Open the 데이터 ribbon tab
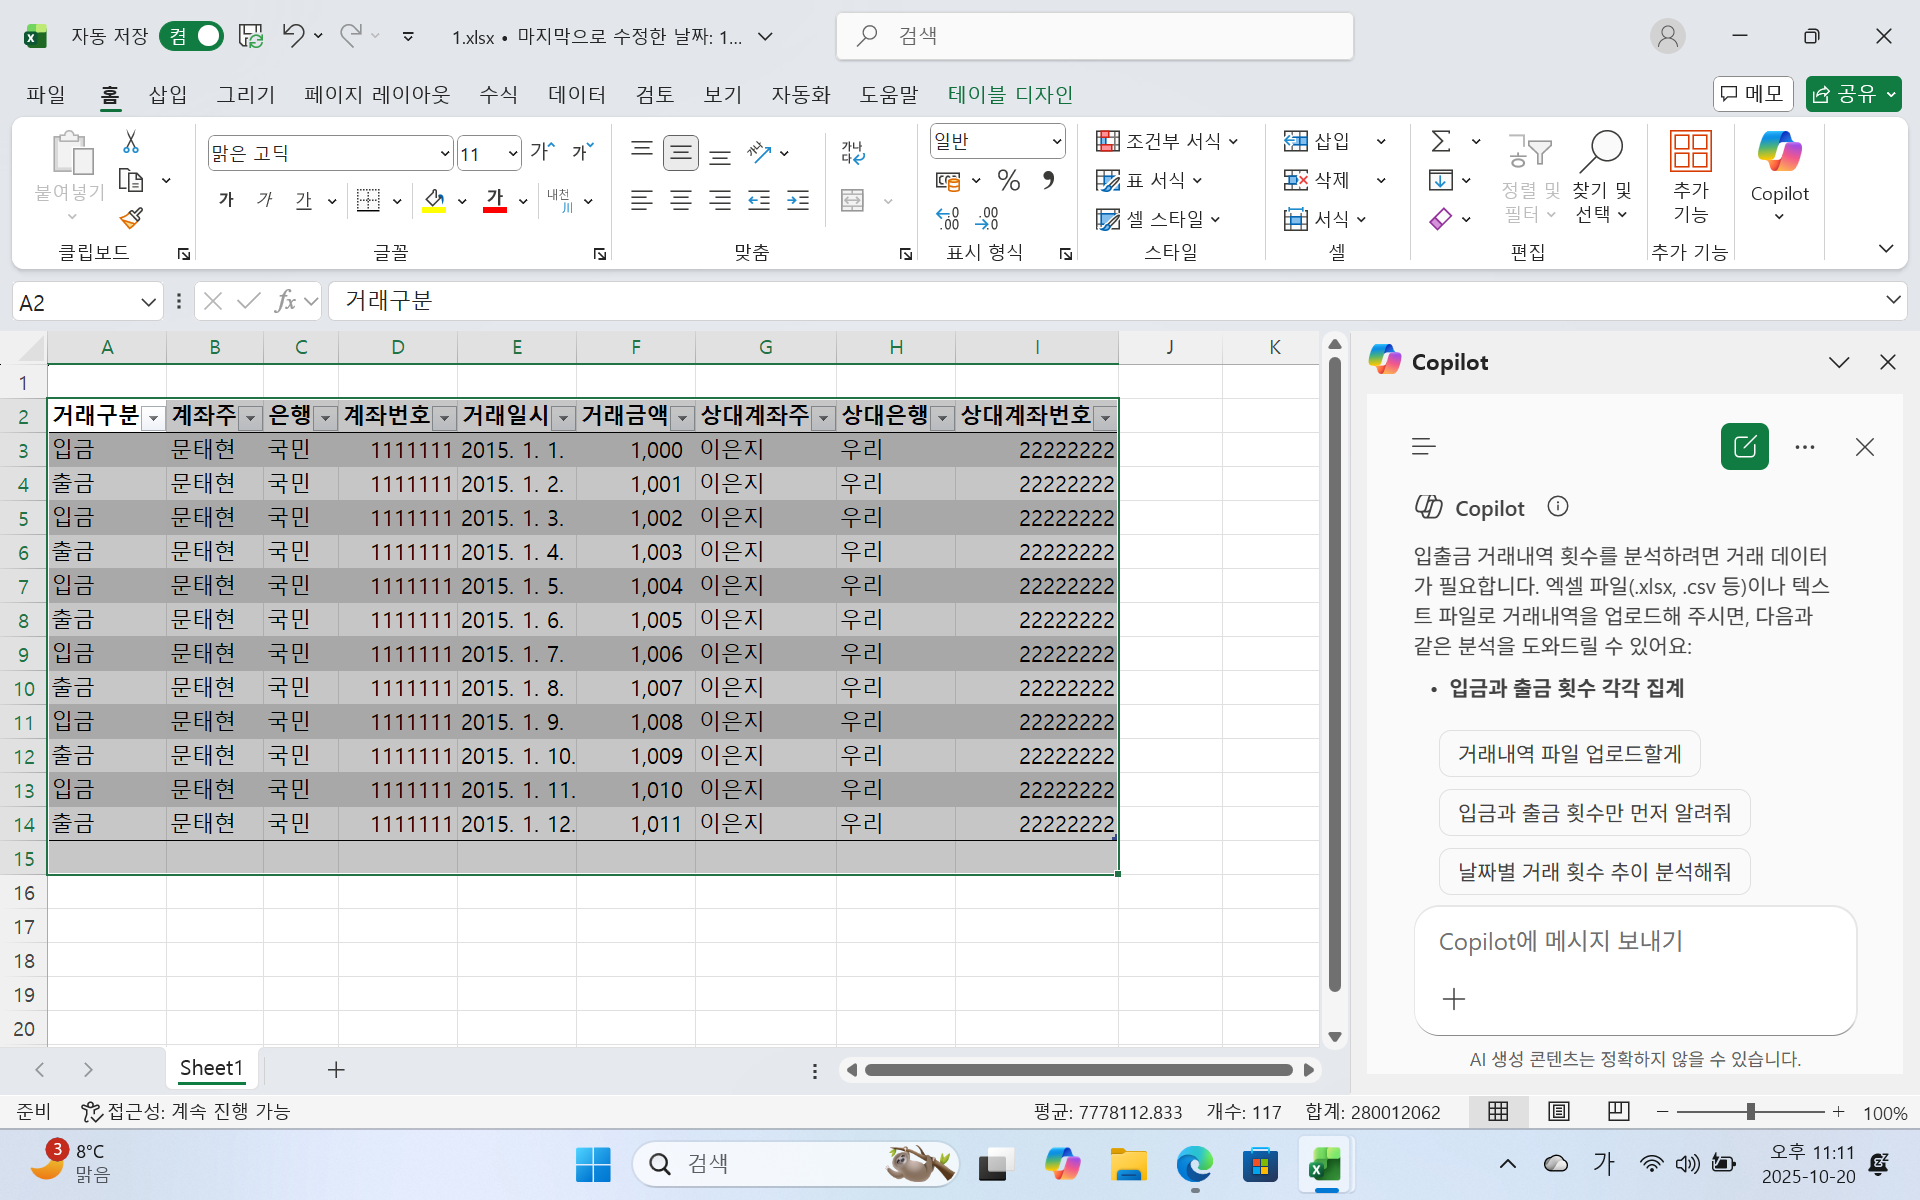1920x1200 pixels. pyautogui.click(x=576, y=94)
